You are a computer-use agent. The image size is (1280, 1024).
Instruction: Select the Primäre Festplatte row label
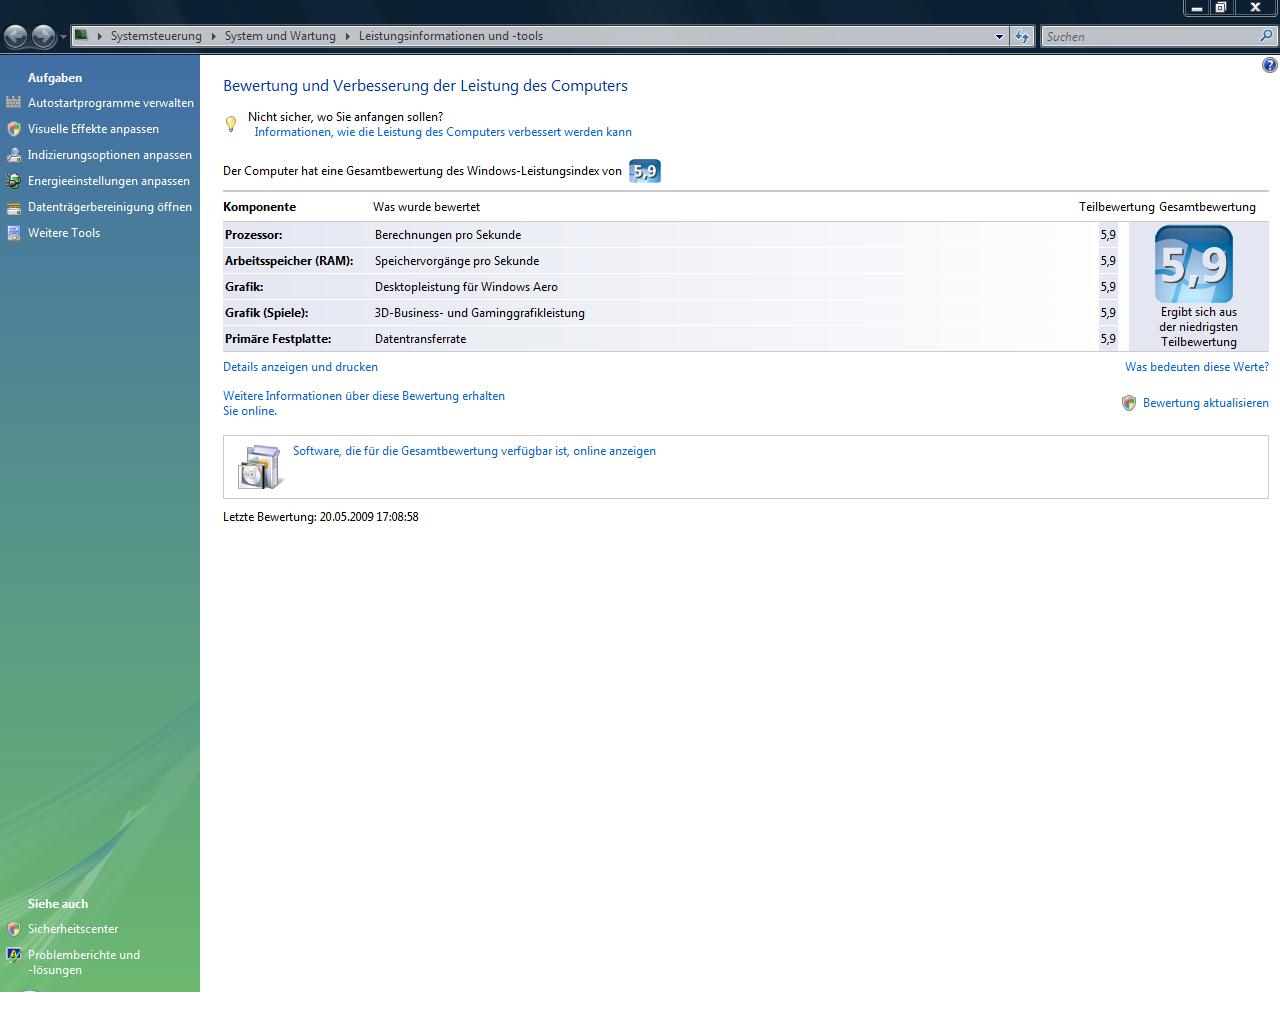click(x=278, y=339)
